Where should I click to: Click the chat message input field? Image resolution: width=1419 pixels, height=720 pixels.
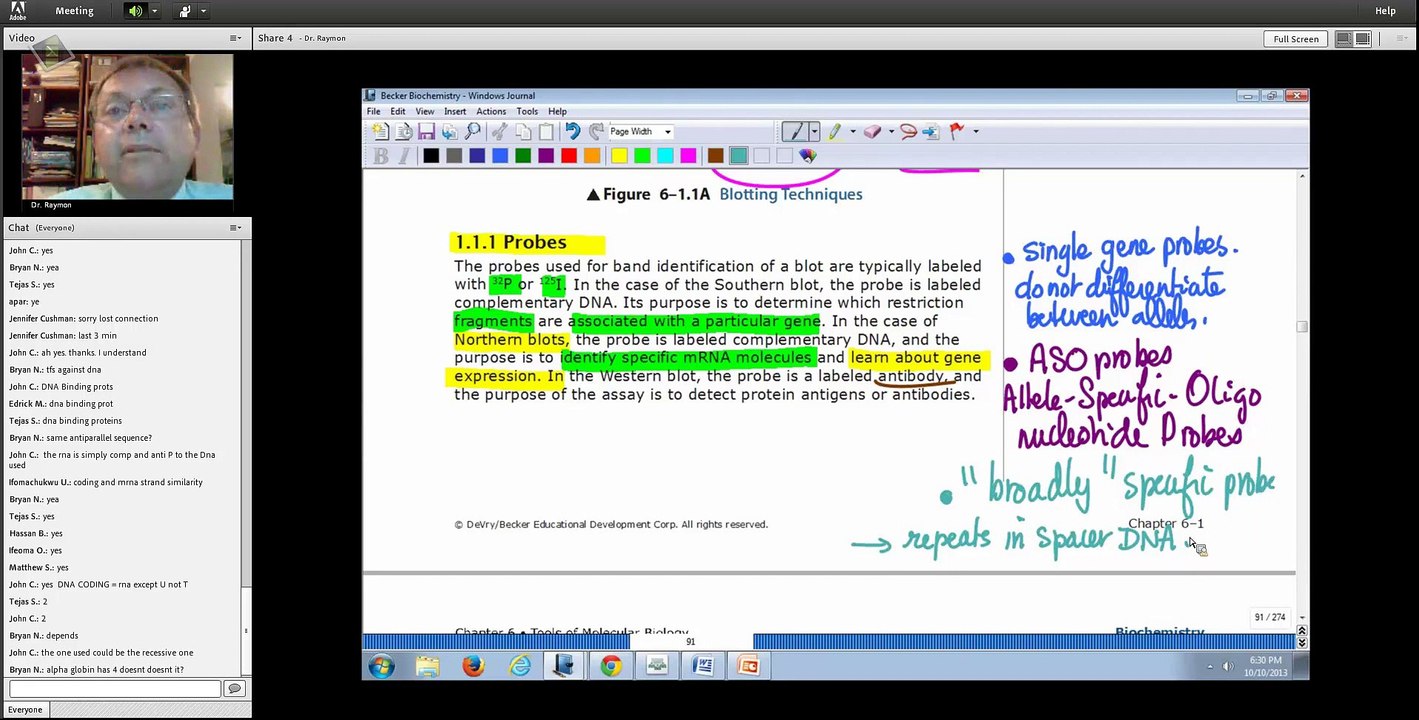pos(115,689)
